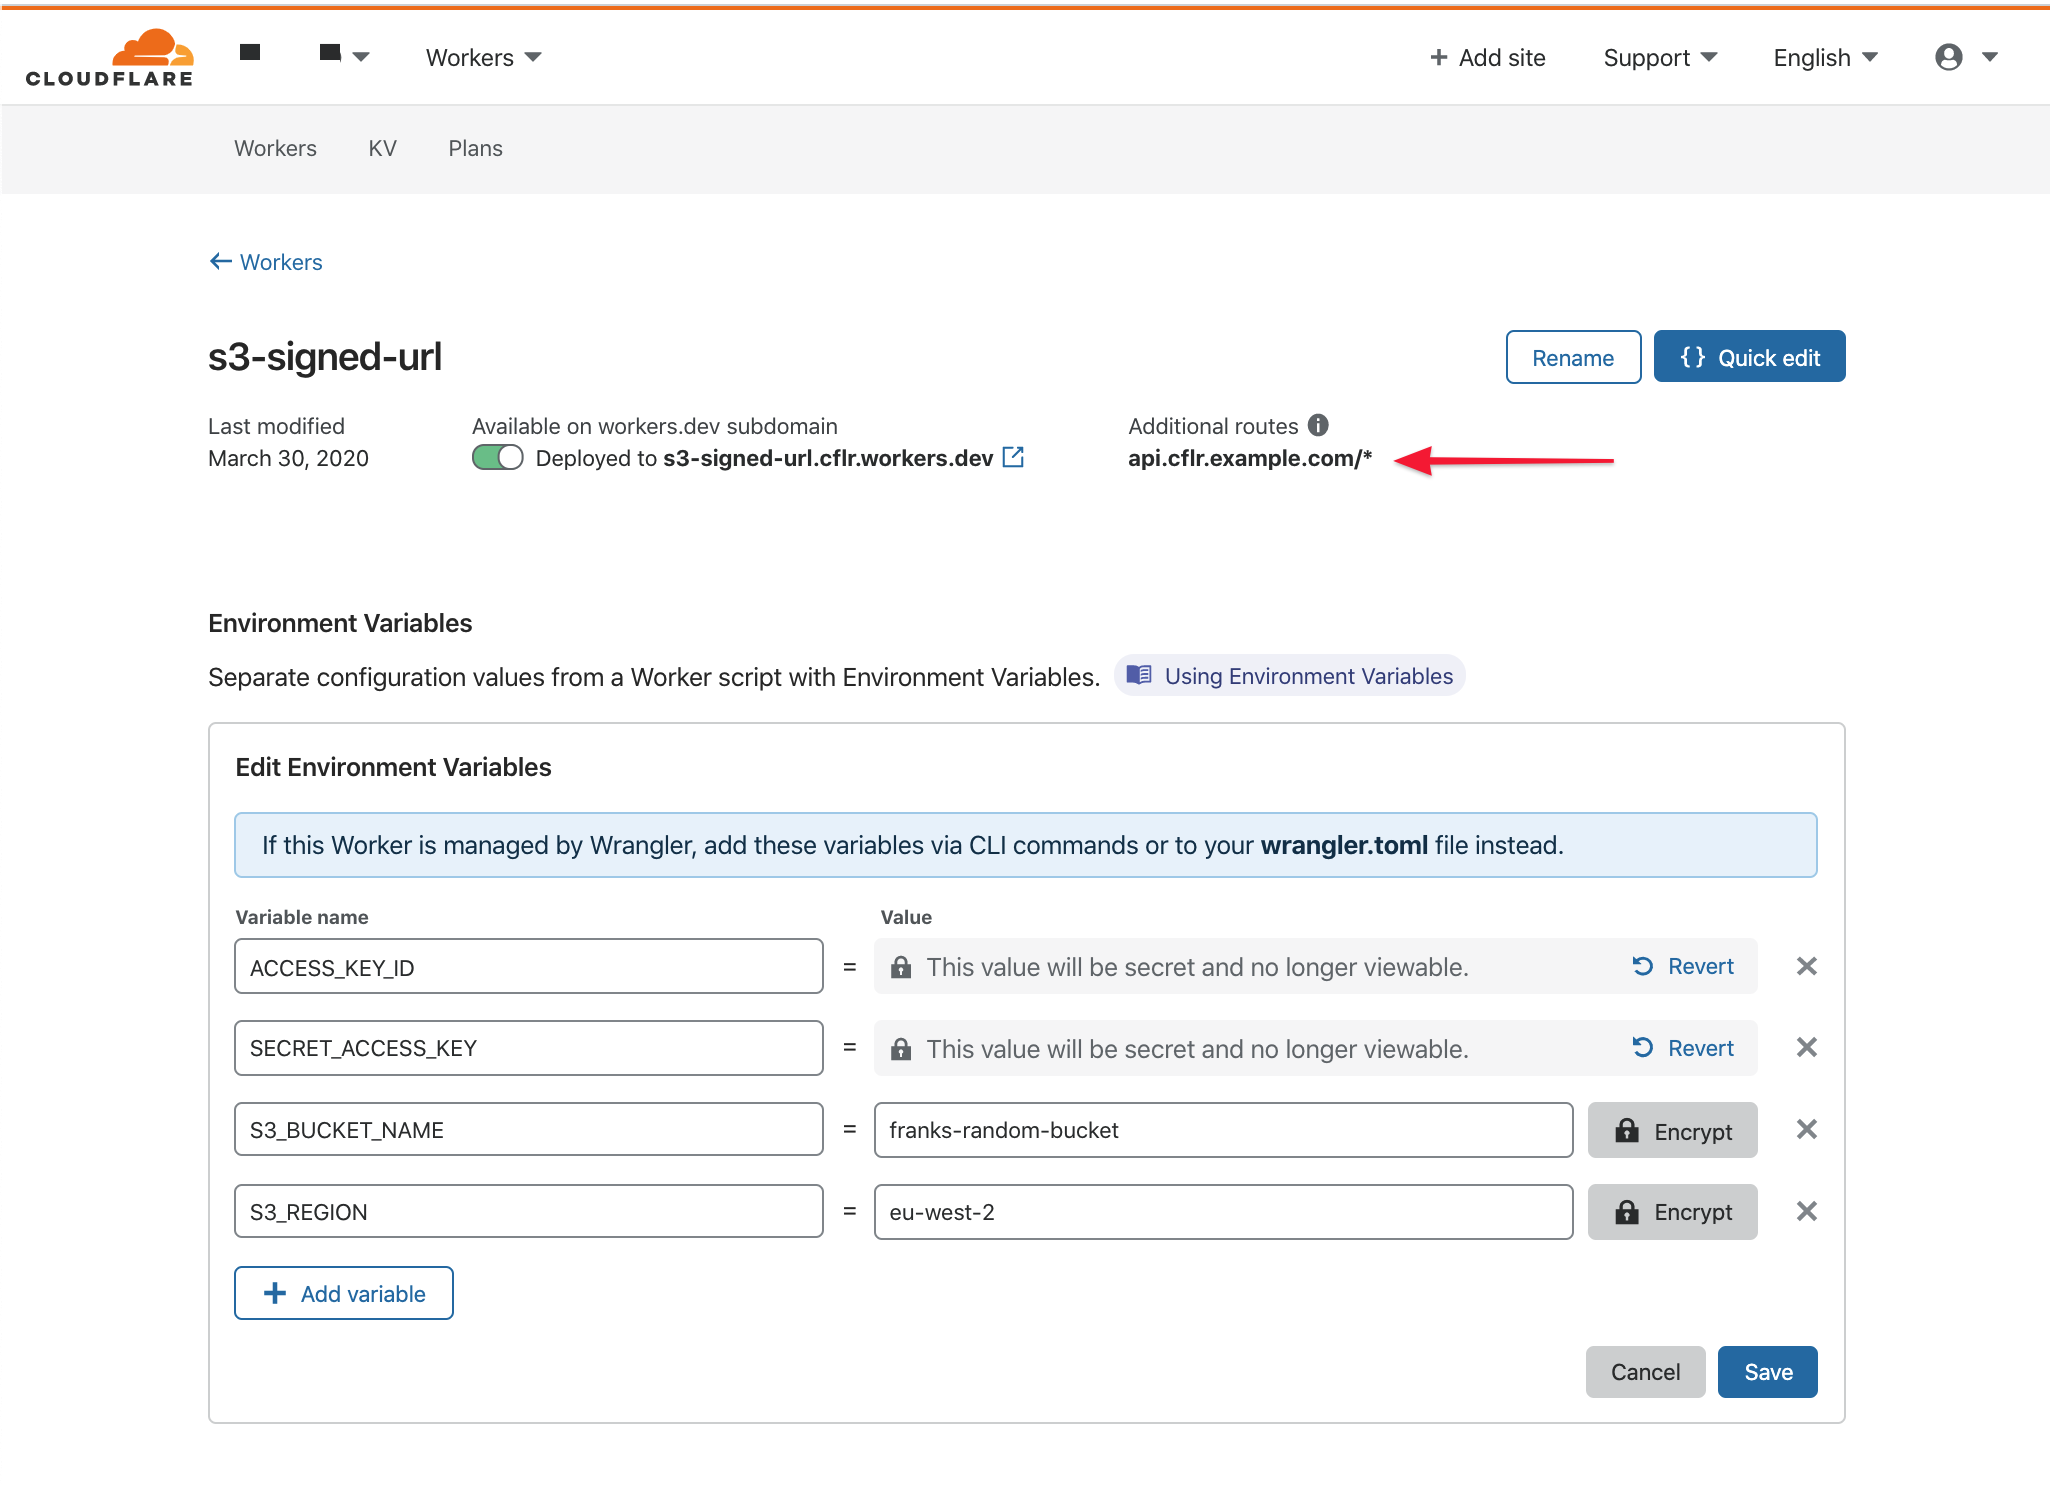Delete the S3_REGION variable row
The height and width of the screenshot is (1486, 2050).
1806,1212
